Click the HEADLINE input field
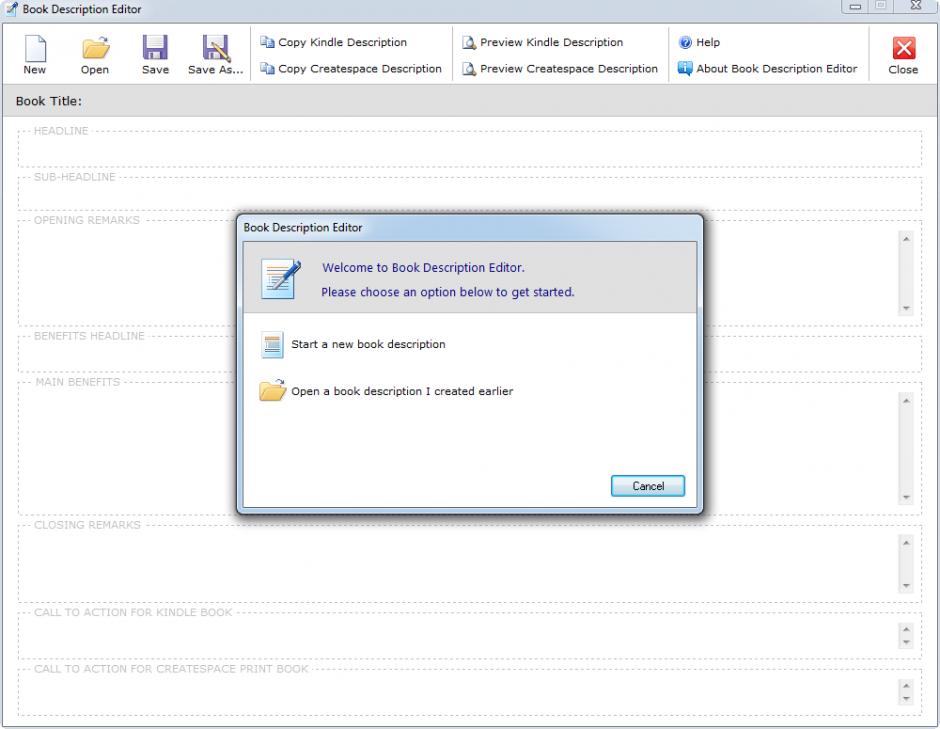This screenshot has height=729, width=940. 469,151
